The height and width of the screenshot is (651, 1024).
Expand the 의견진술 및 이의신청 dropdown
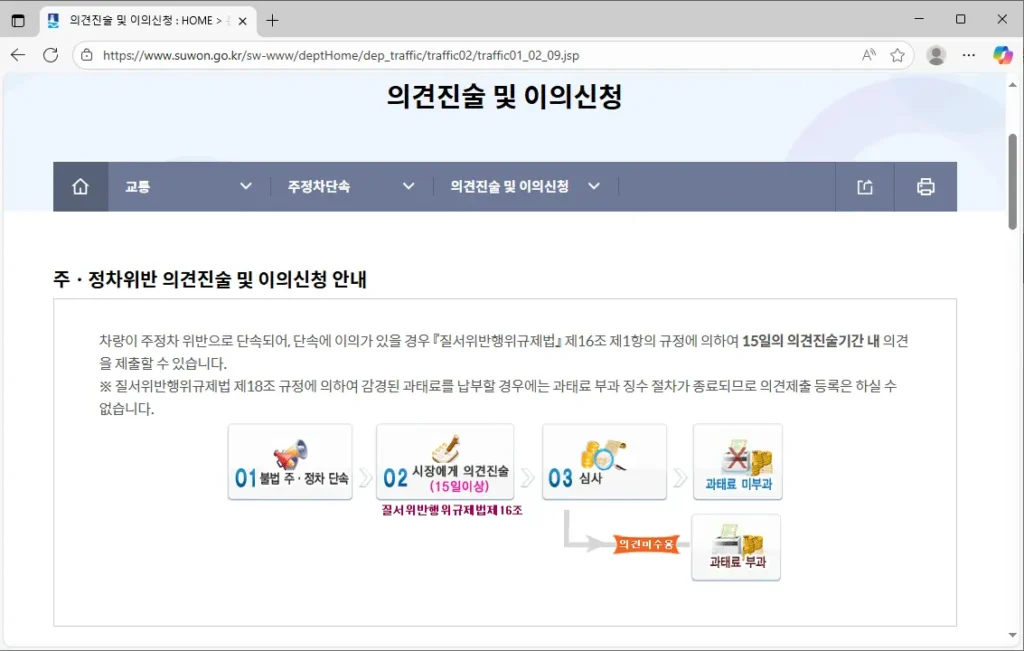pyautogui.click(x=525, y=187)
